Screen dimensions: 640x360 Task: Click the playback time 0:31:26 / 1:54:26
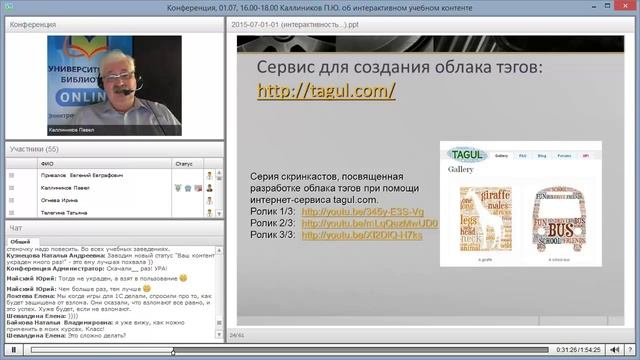point(578,350)
